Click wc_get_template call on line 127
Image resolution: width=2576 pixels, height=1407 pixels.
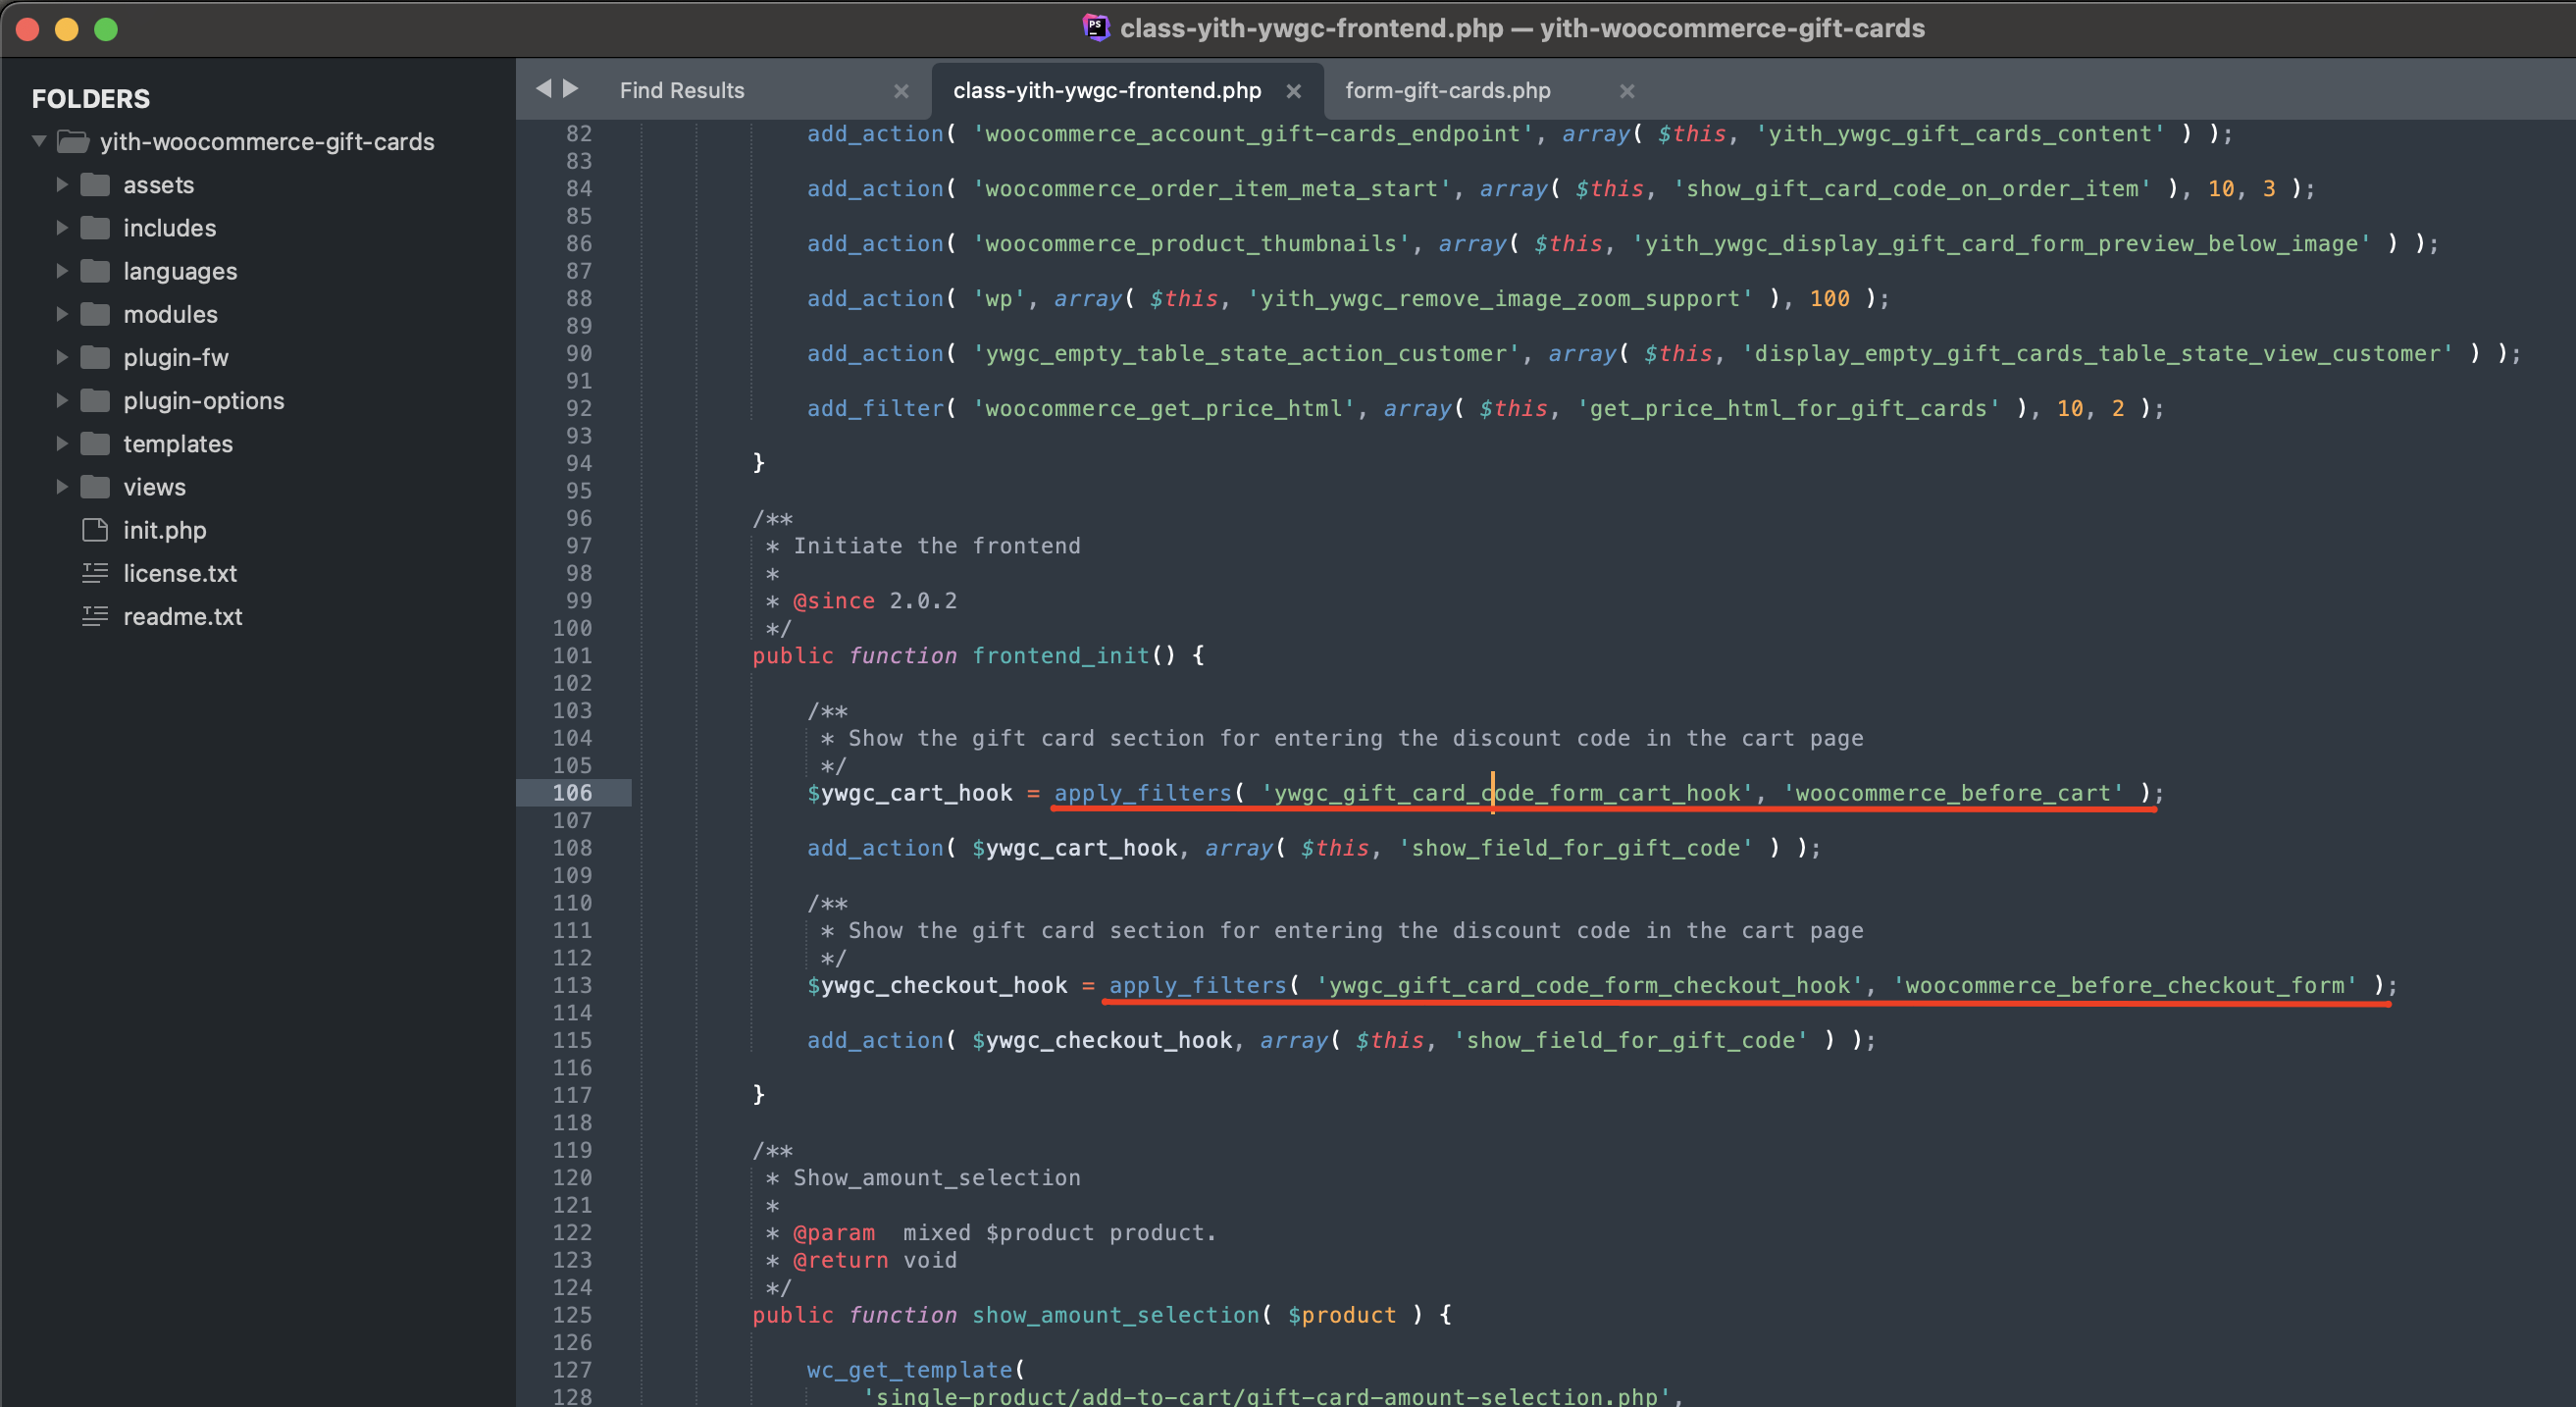(x=910, y=1369)
